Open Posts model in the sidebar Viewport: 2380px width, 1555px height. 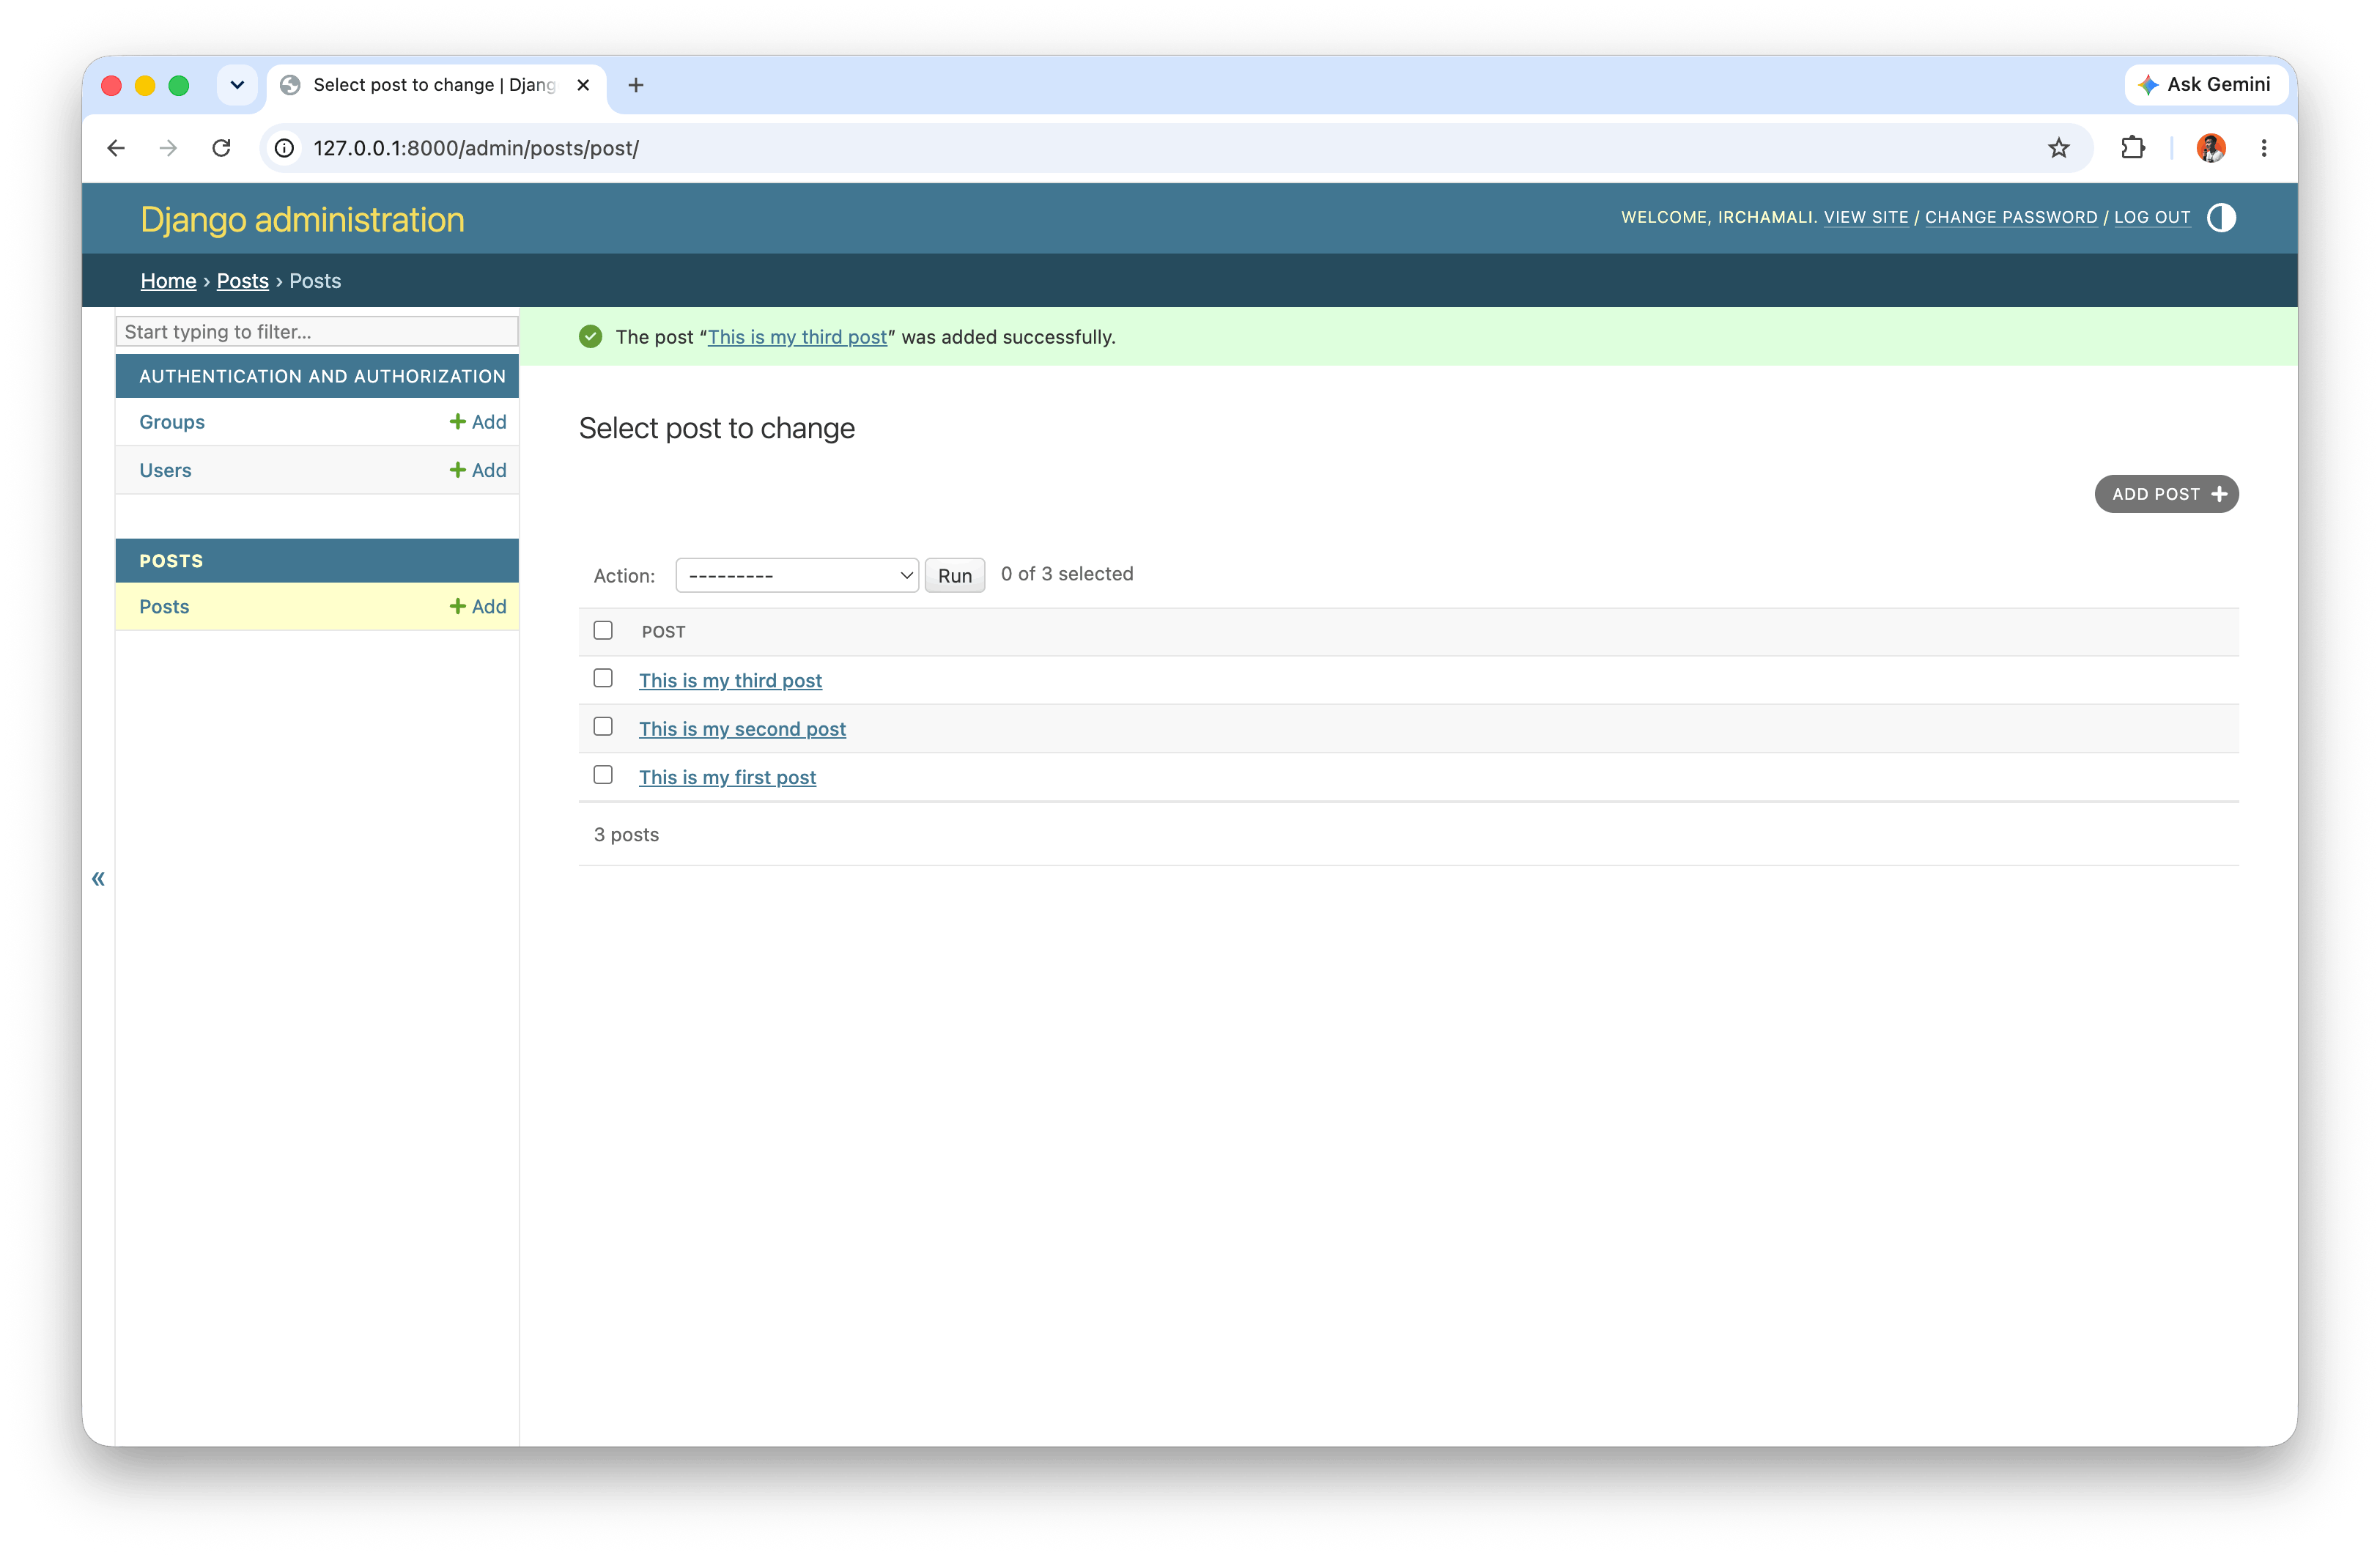point(164,606)
